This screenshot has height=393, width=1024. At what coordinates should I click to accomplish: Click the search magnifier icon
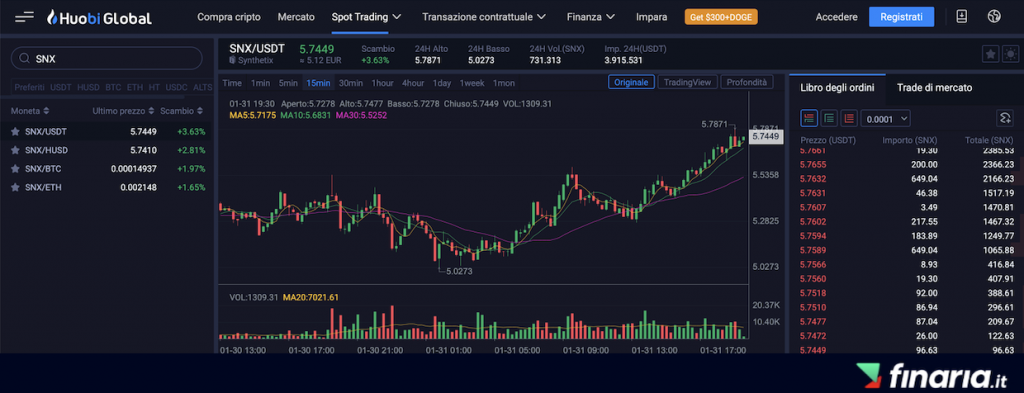25,59
